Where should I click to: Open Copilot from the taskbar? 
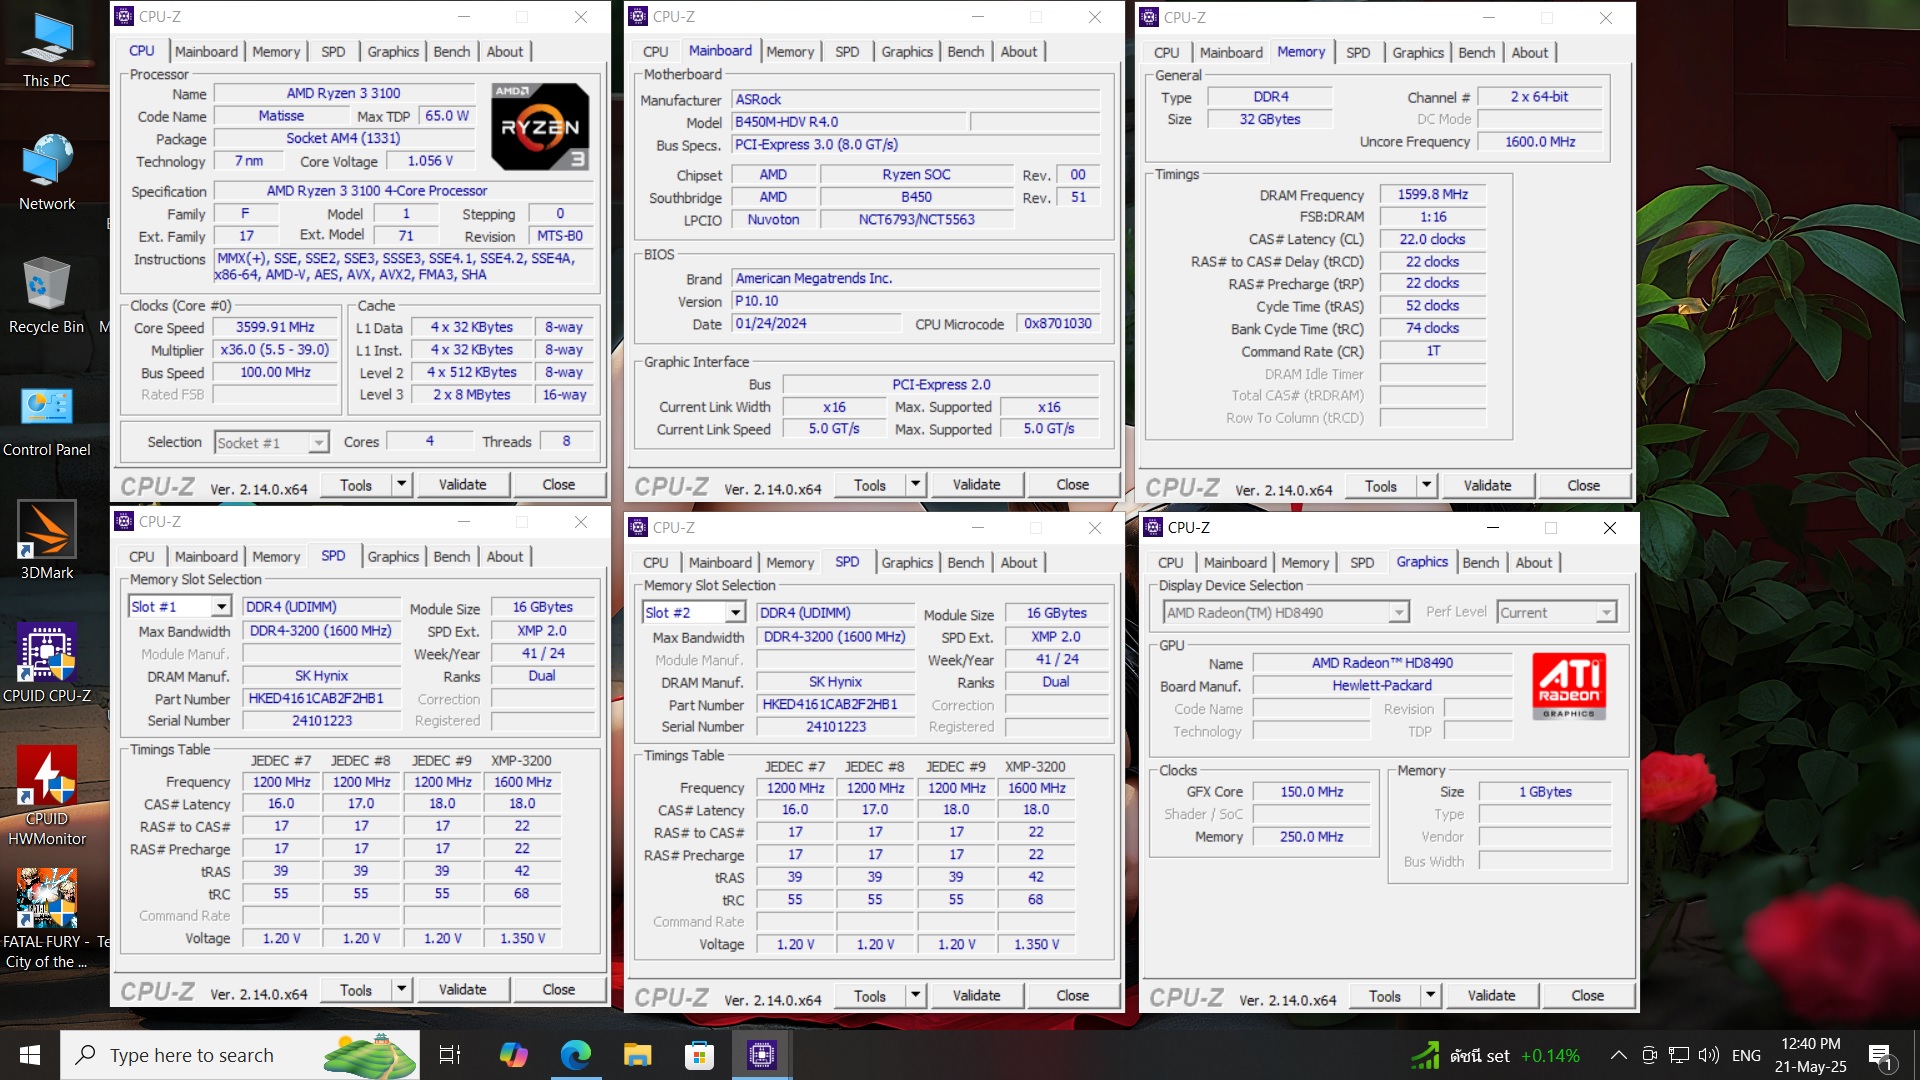click(513, 1055)
